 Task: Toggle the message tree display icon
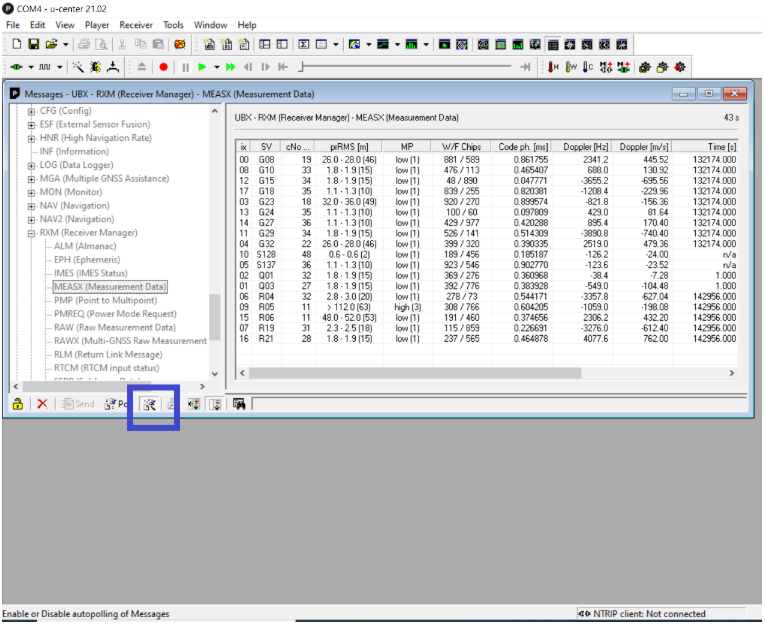pyautogui.click(x=215, y=403)
